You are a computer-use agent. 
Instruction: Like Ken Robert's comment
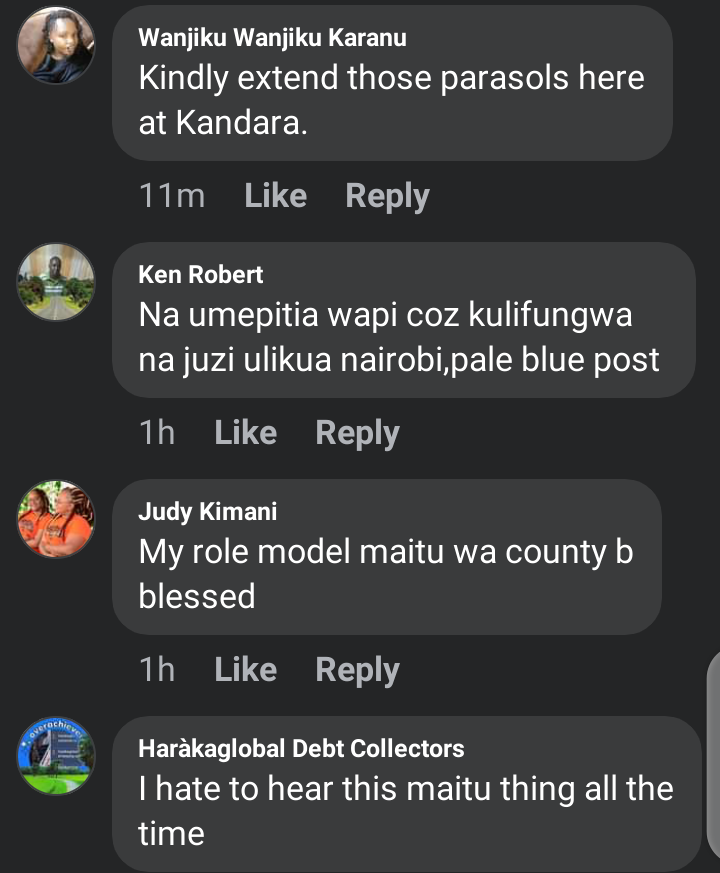(x=246, y=433)
